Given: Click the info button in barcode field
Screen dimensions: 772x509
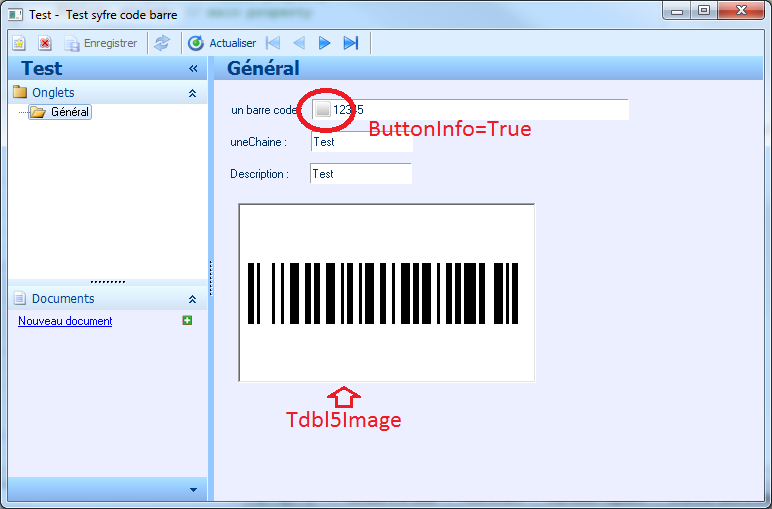Looking at the screenshot, I should click(x=322, y=109).
